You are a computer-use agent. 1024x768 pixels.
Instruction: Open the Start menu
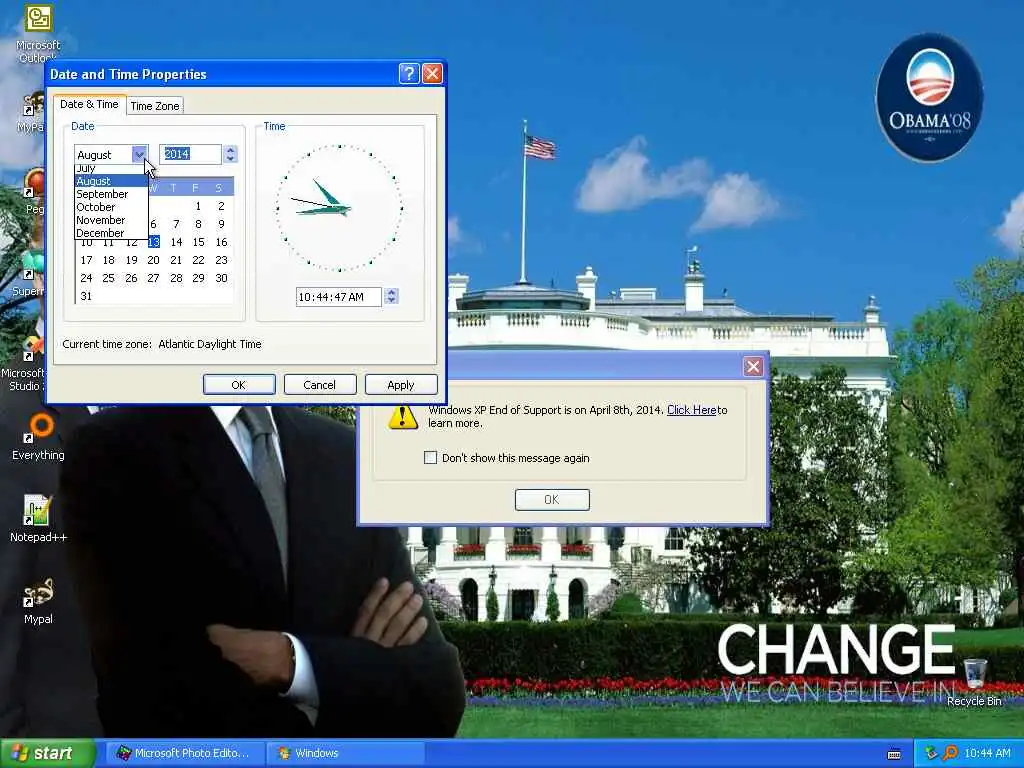(x=46, y=754)
